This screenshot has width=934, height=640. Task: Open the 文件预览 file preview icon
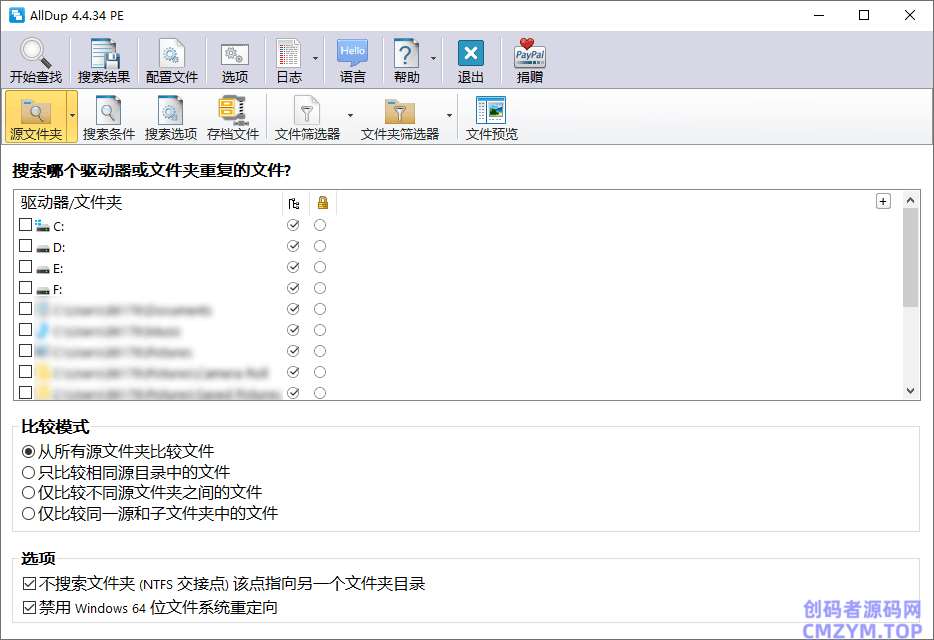tap(491, 117)
